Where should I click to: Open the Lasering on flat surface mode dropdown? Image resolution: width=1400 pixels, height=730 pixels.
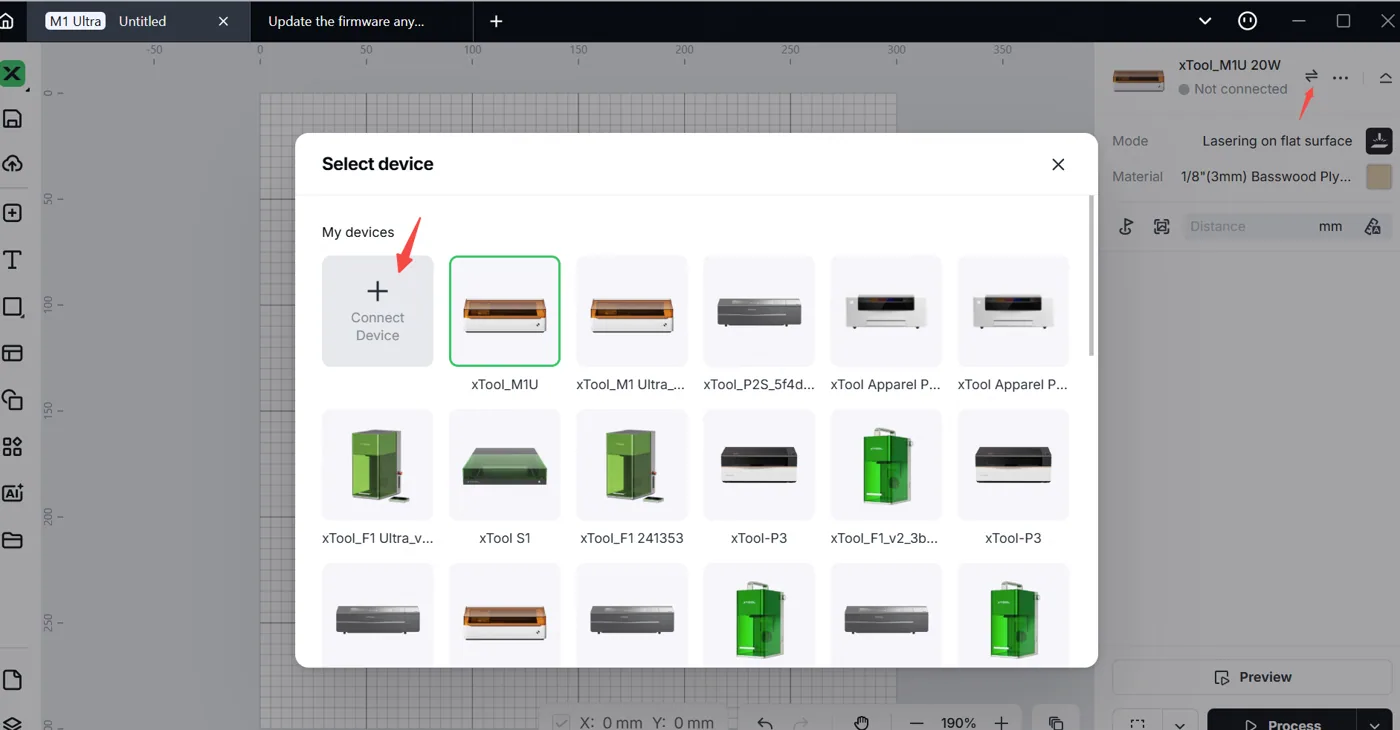coord(1277,141)
